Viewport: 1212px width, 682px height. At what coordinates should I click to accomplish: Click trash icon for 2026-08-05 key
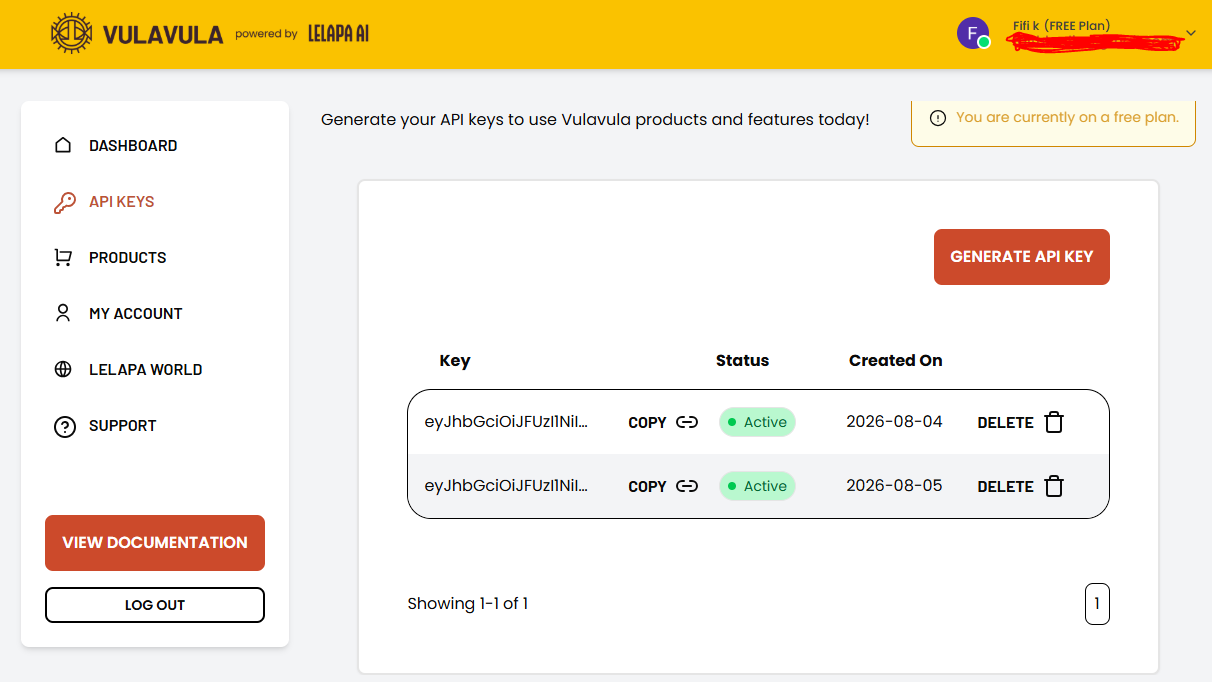[1054, 486]
